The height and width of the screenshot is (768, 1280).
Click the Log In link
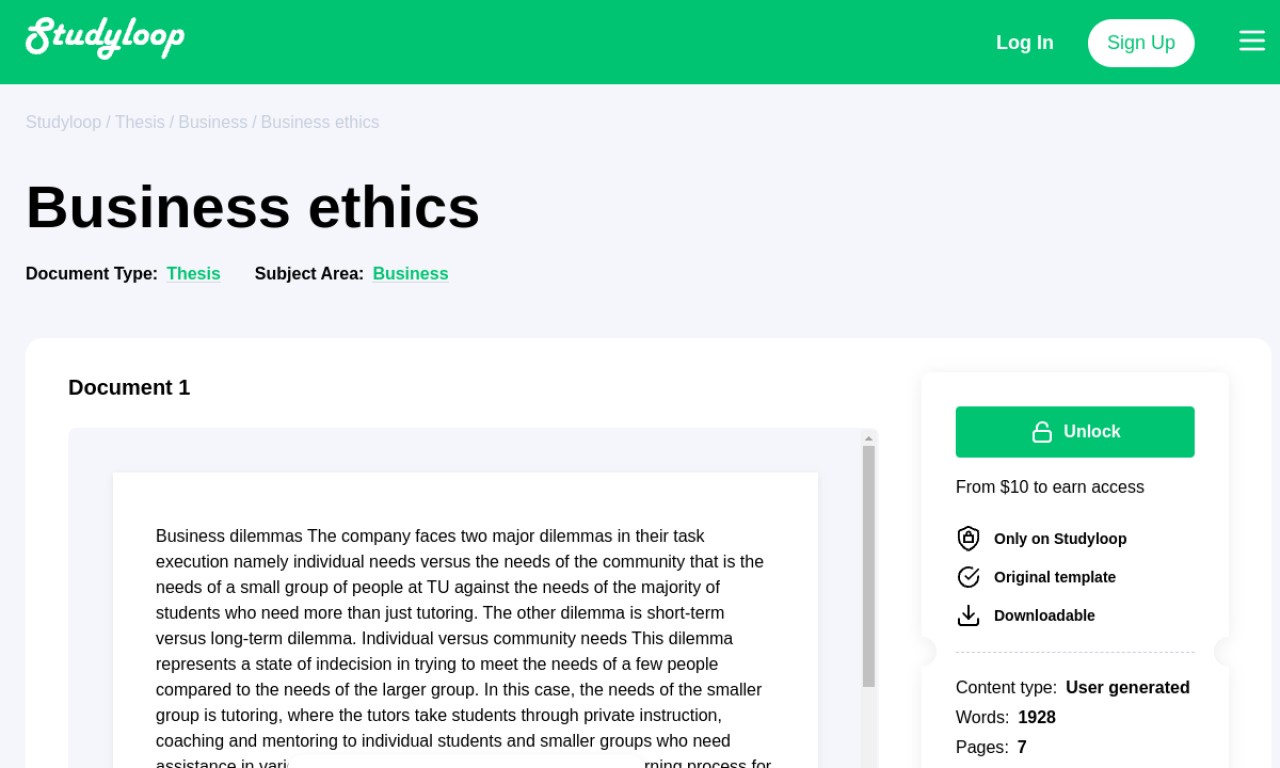(1025, 43)
